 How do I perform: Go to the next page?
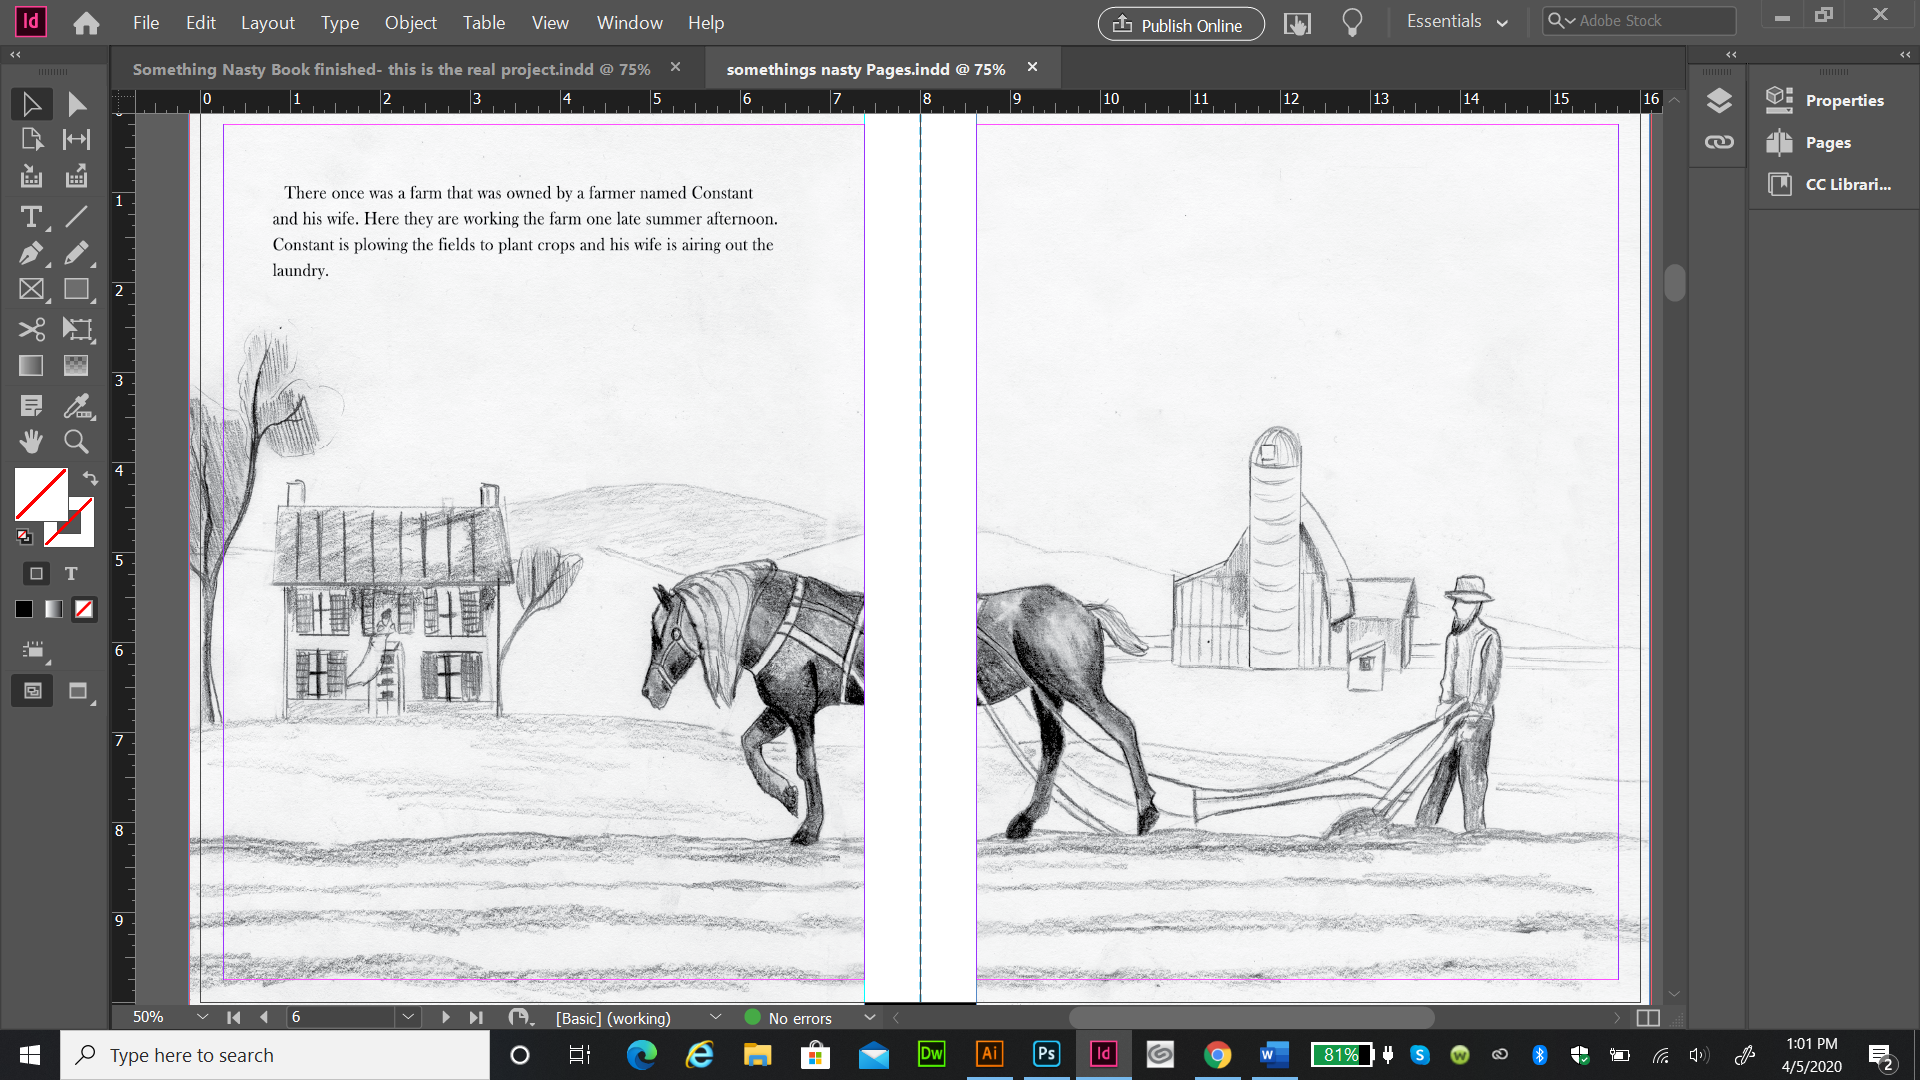(445, 1017)
